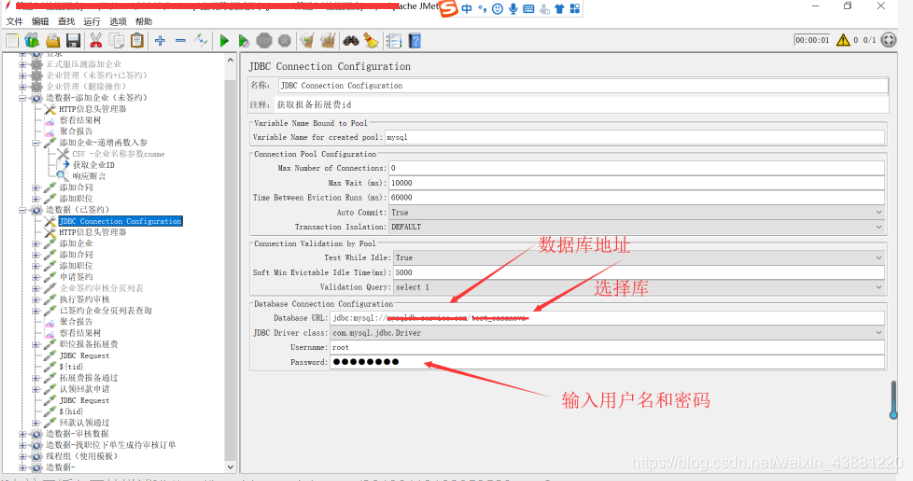Open the 运行 menu

91,22
